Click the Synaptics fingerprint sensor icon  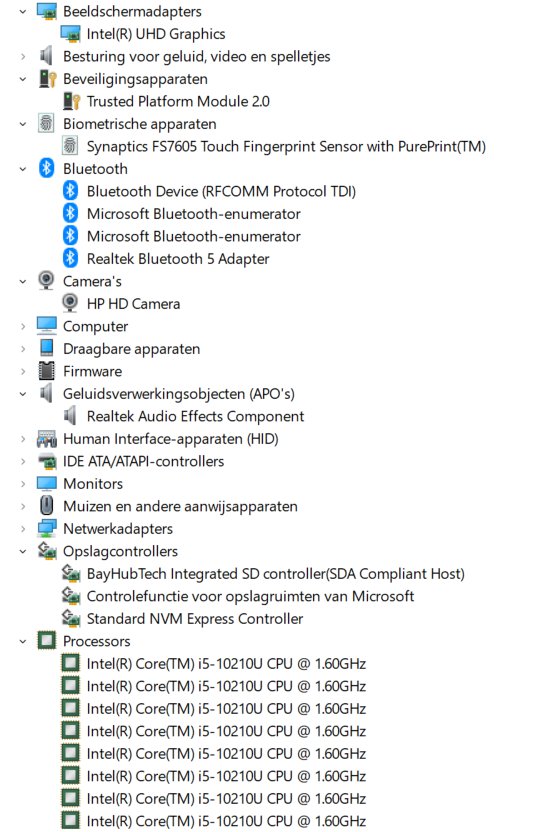coord(70,146)
